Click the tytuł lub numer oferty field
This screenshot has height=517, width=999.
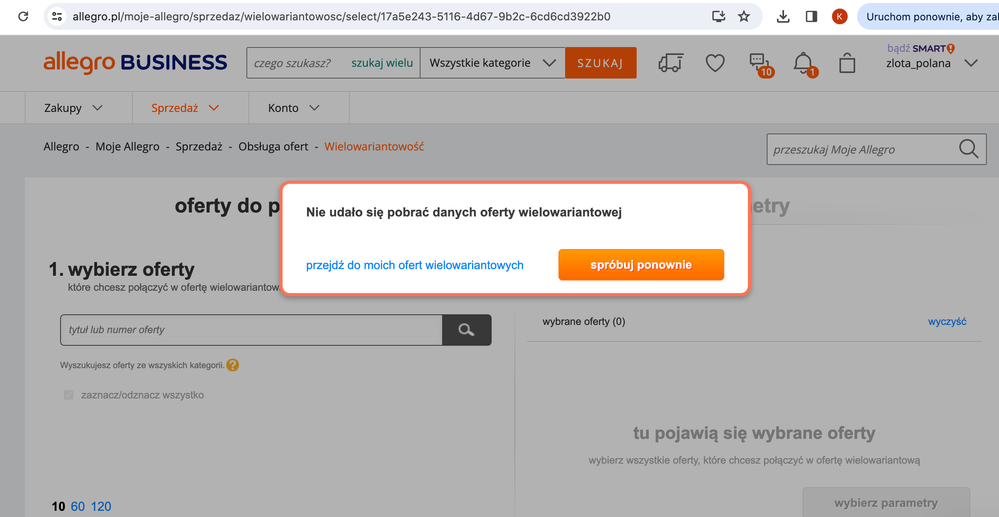click(x=251, y=330)
